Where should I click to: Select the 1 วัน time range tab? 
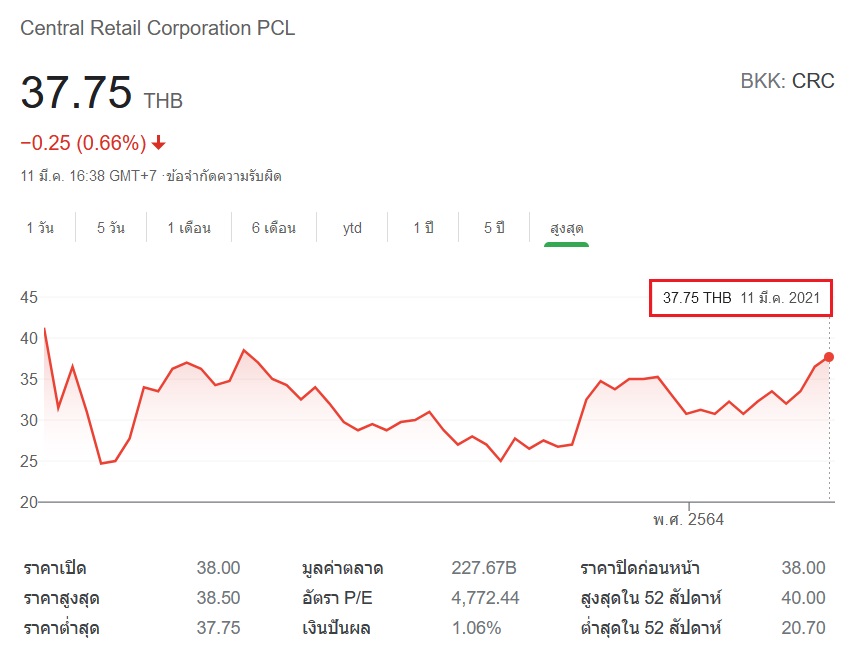pos(40,228)
